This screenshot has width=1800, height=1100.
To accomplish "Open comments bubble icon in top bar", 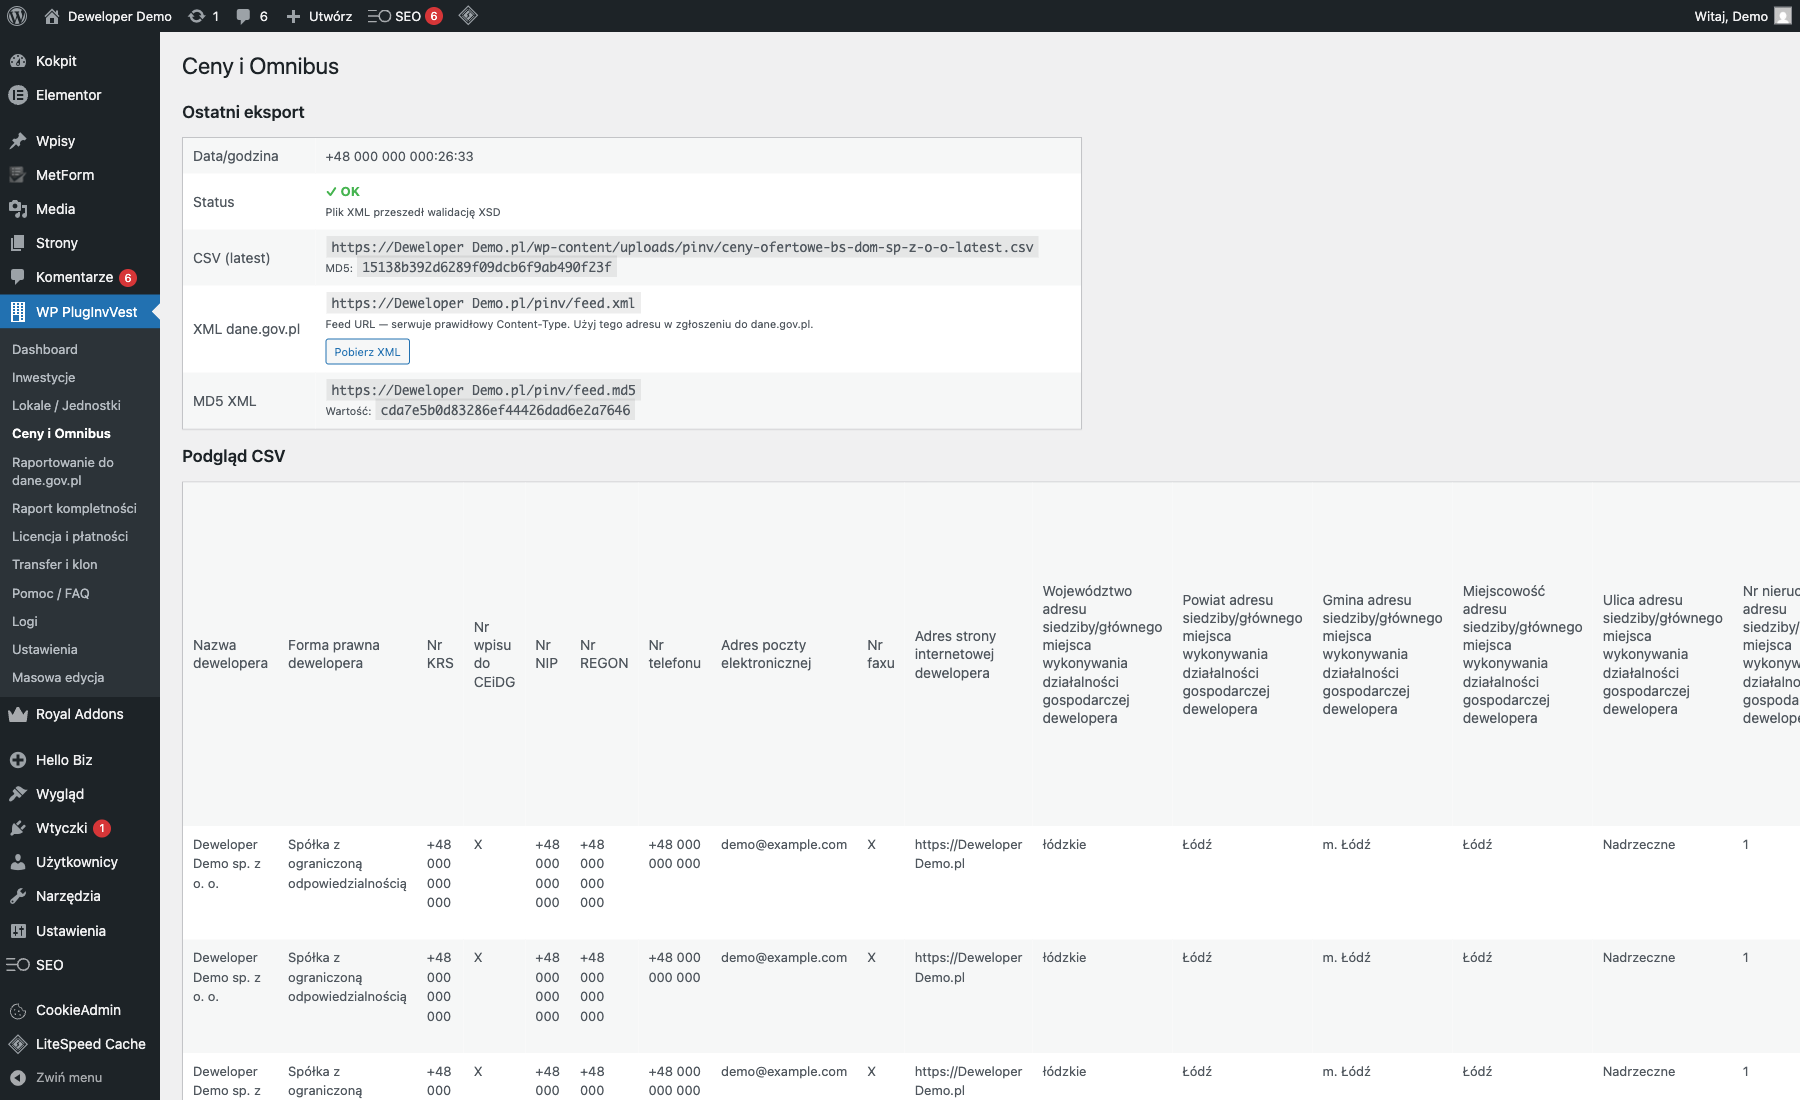I will [243, 16].
